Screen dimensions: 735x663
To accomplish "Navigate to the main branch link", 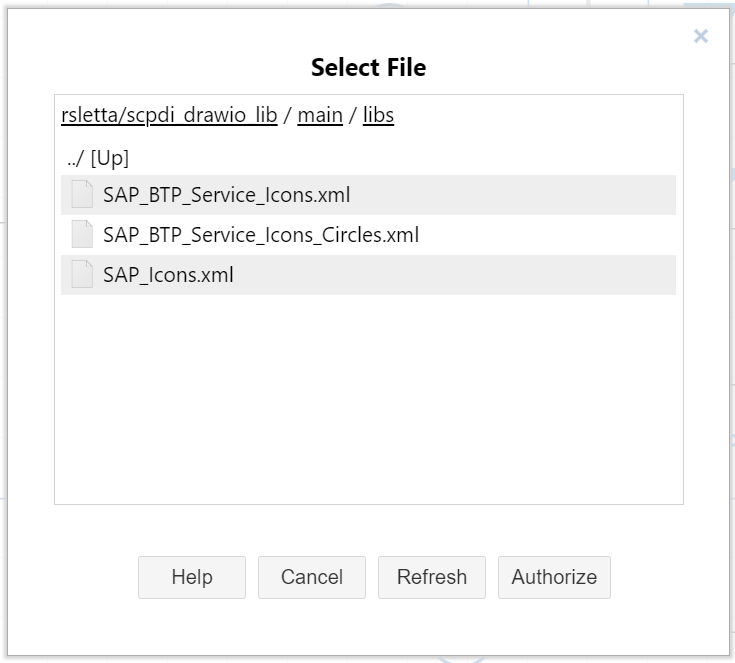I will 320,115.
